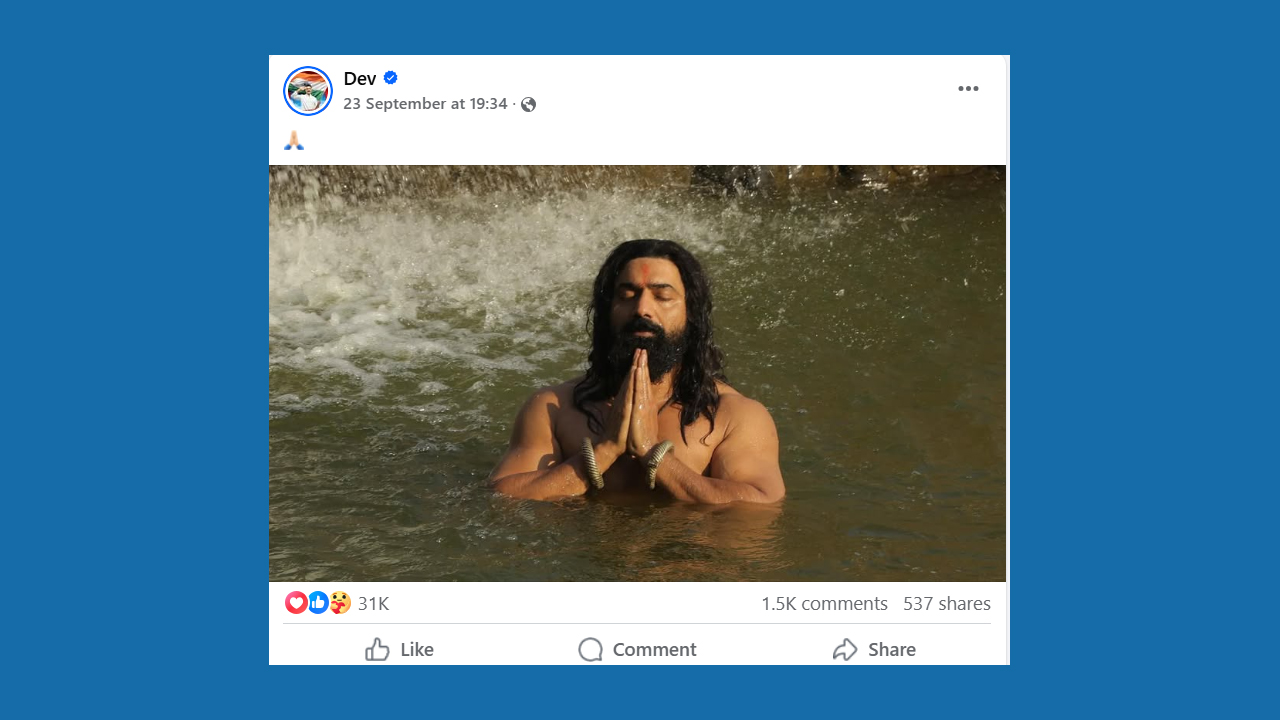Open the post timestamp 23 September link
Image resolution: width=1280 pixels, height=720 pixels.
coord(425,104)
